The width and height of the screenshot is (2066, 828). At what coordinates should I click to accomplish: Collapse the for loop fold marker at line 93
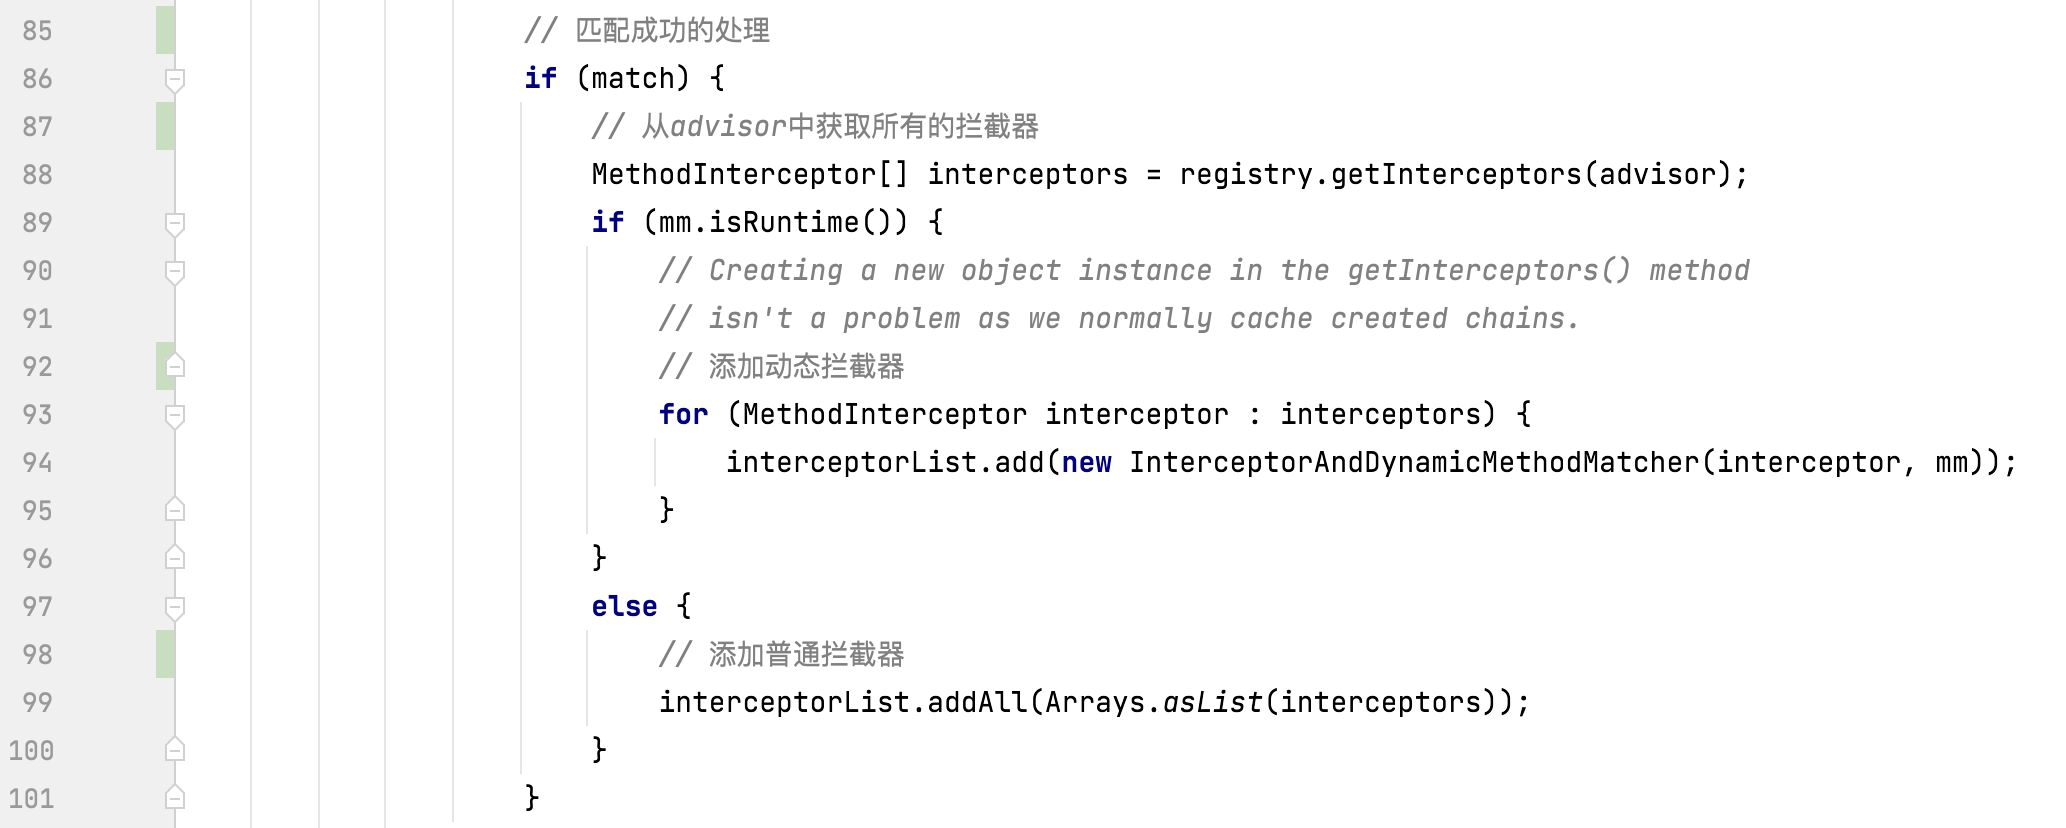coord(175,415)
